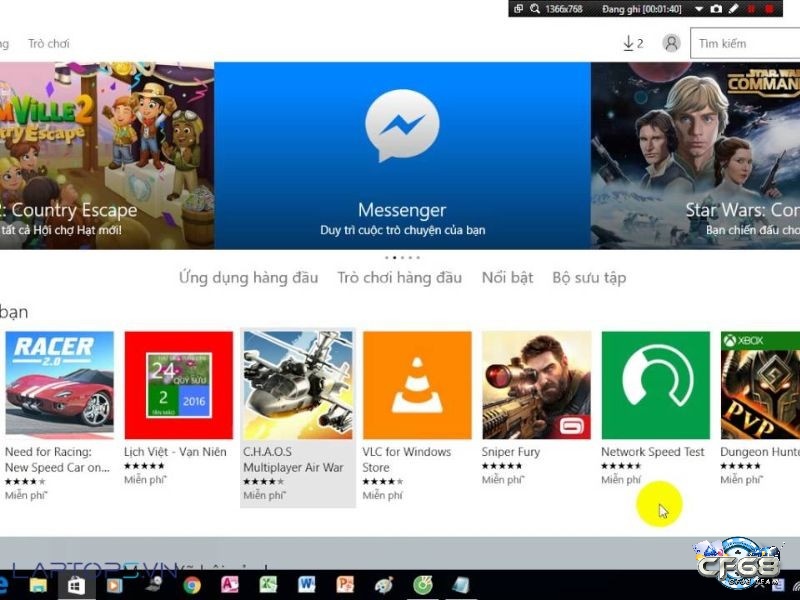Open the VLC for Windows Store app

pos(417,416)
